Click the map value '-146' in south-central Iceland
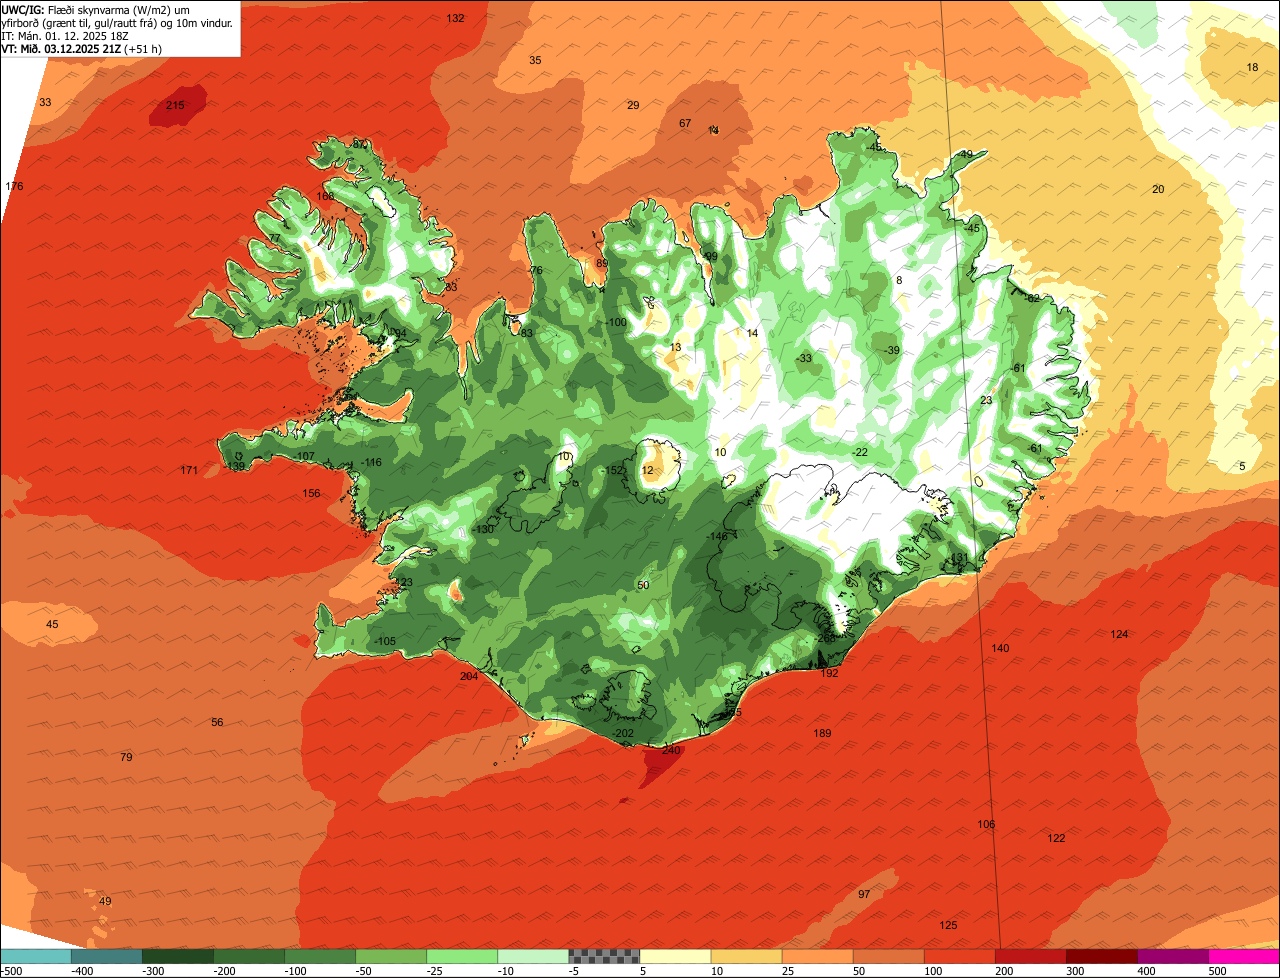The image size is (1280, 978). 718,536
